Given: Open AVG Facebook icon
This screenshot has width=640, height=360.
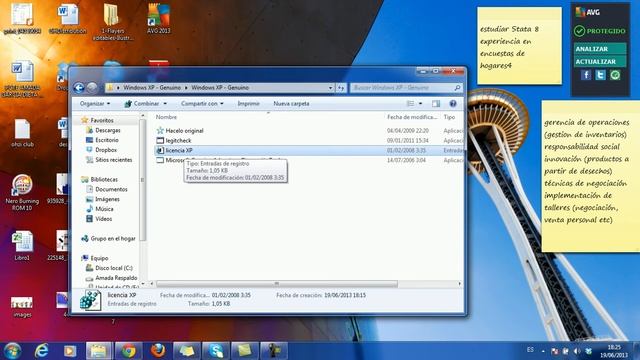Looking at the screenshot, I should pos(586,75).
